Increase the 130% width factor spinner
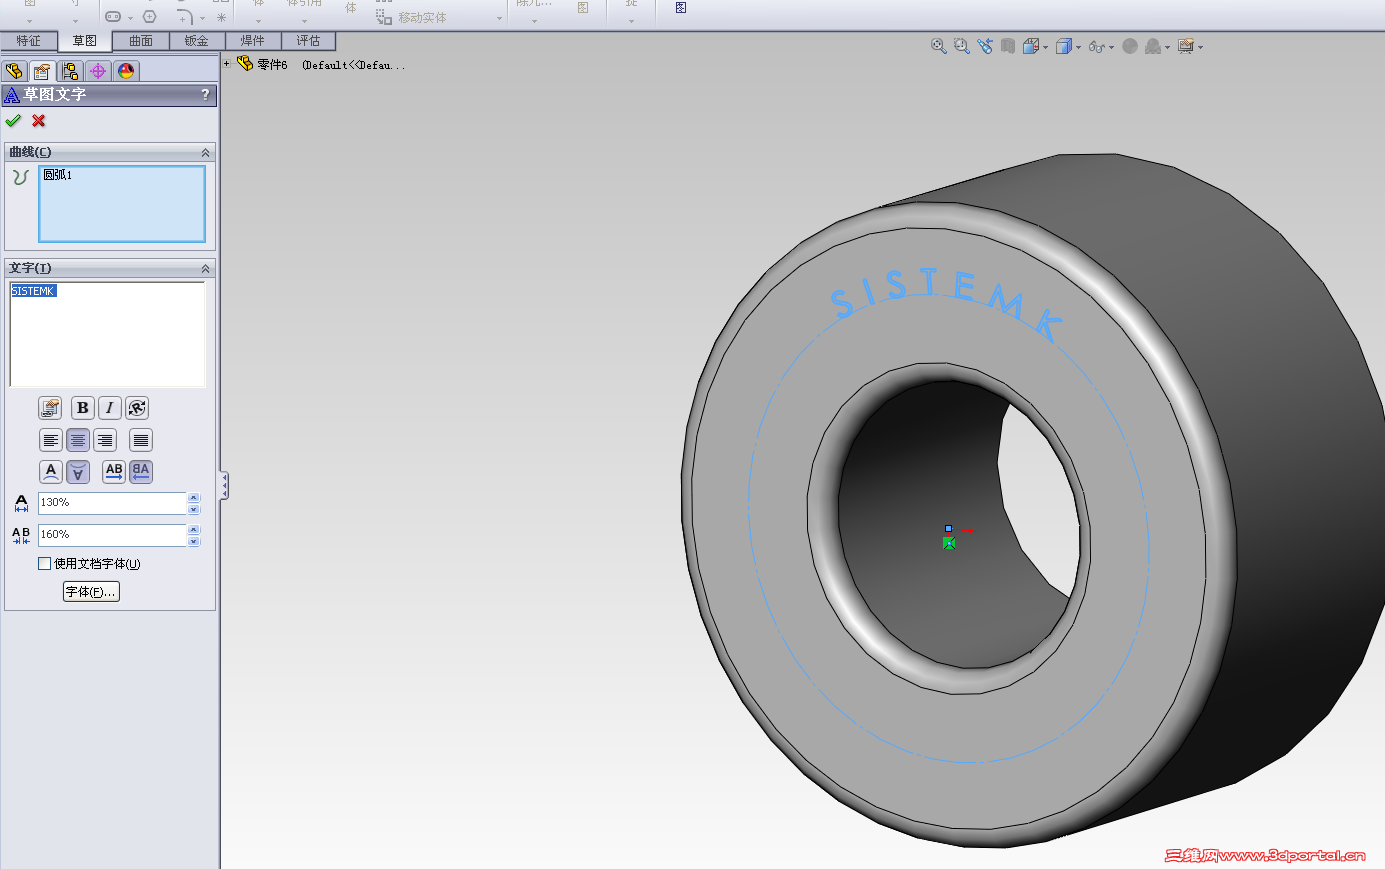 click(x=194, y=498)
